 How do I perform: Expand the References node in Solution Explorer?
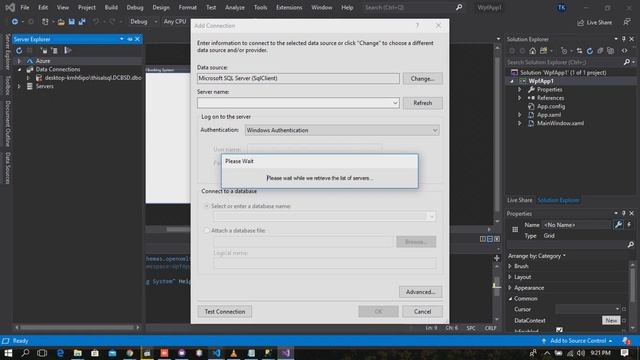click(520, 98)
